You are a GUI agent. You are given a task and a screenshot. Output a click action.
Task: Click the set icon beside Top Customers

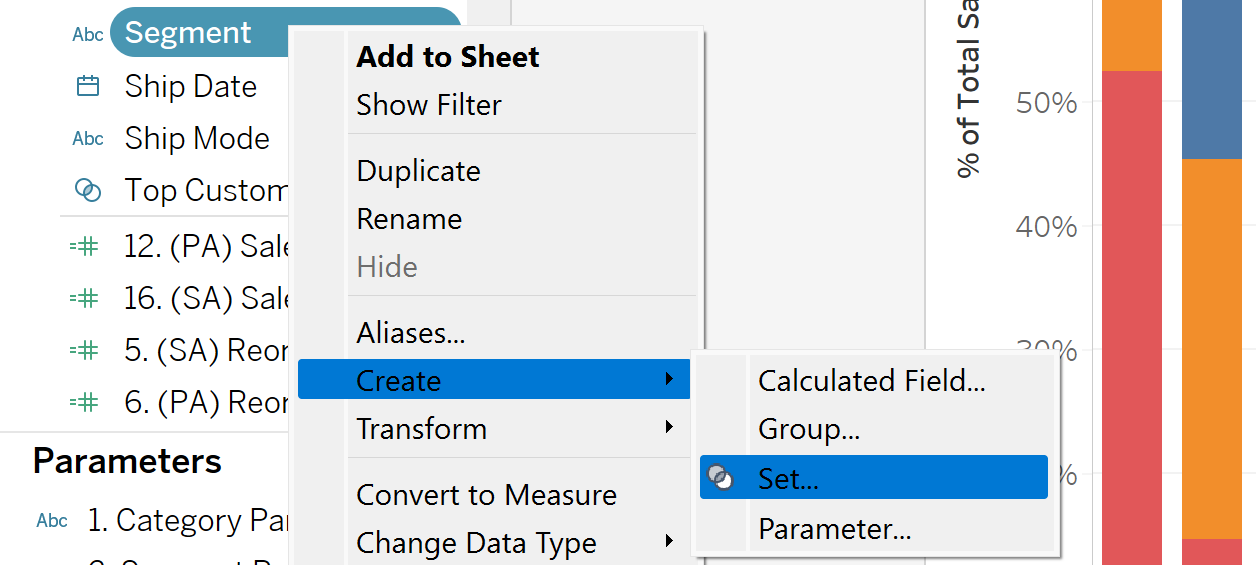click(x=88, y=190)
